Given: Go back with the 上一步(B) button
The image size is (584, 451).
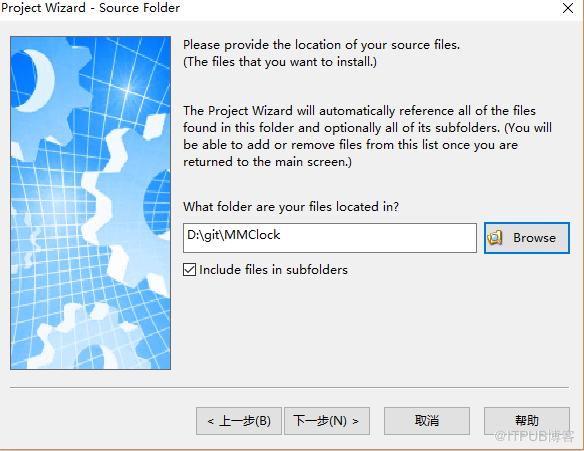Looking at the screenshot, I should click(239, 421).
